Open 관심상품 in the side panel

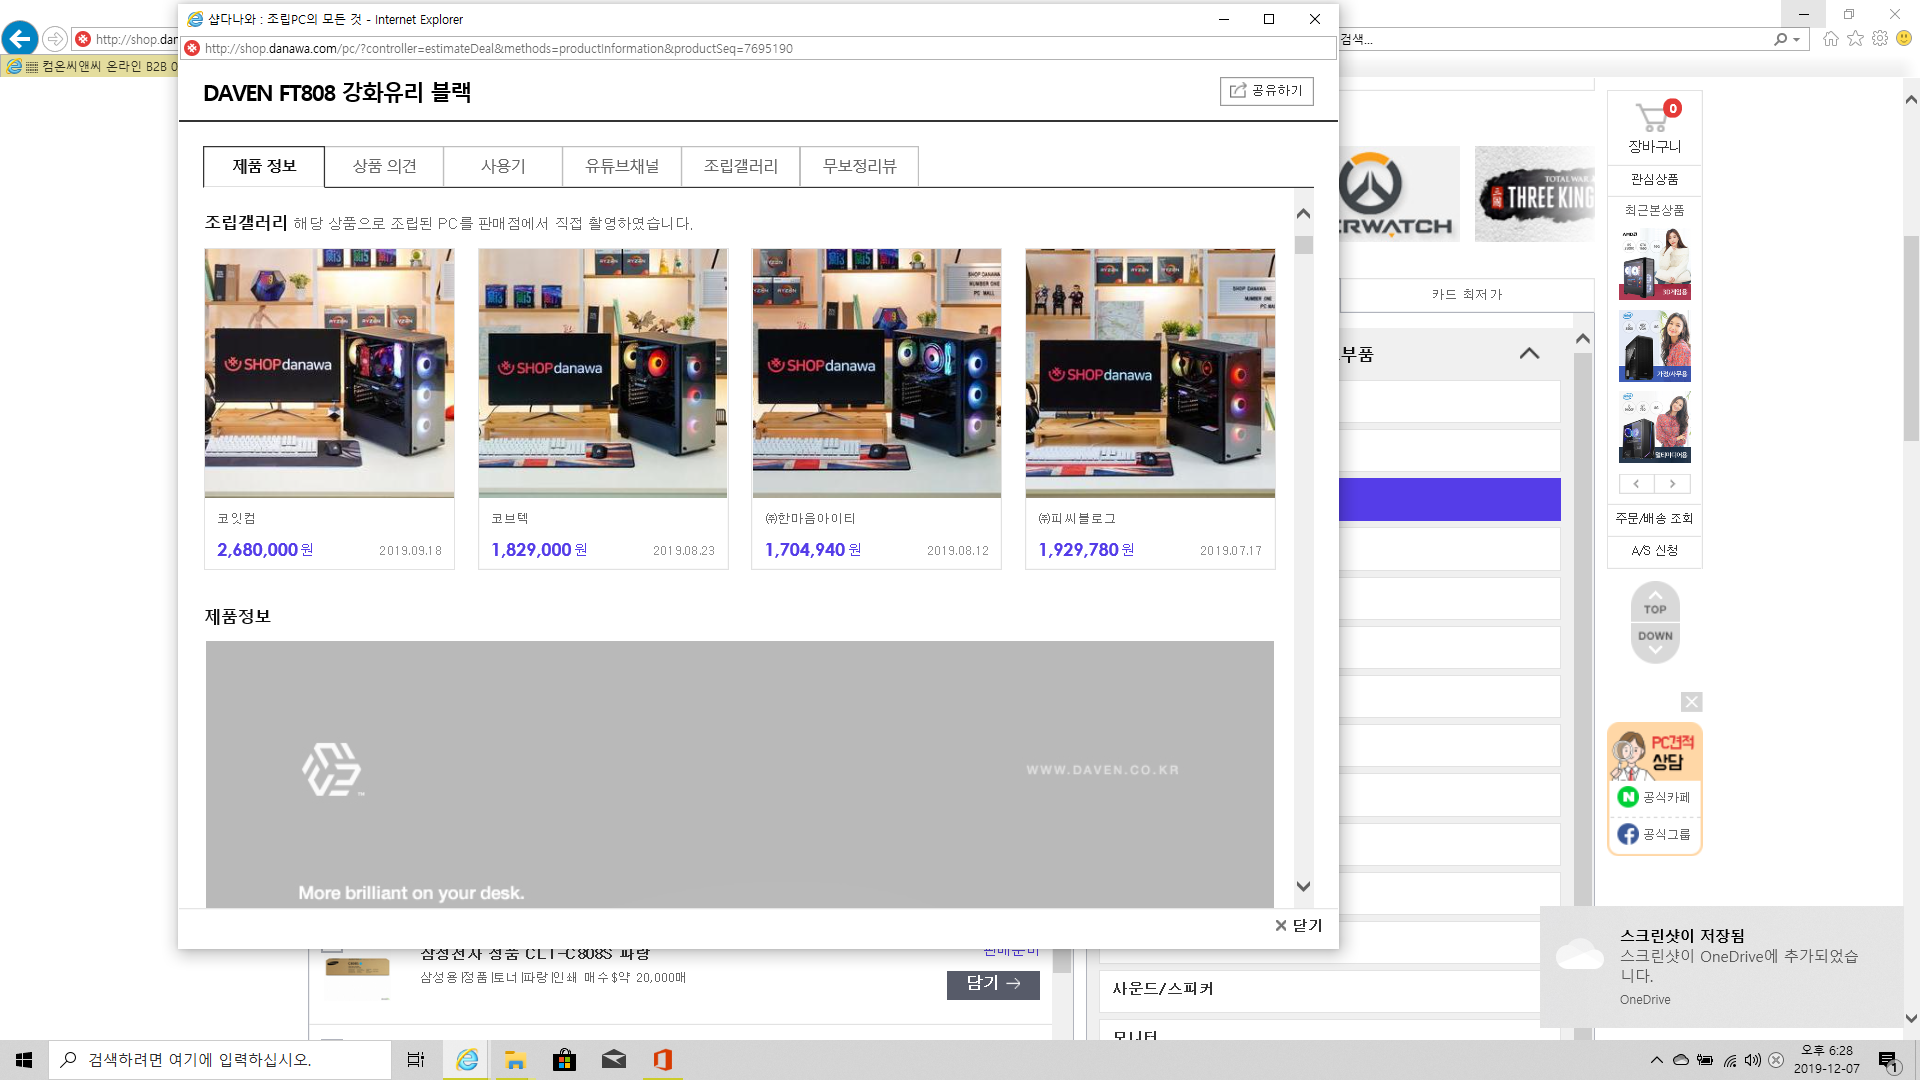tap(1655, 179)
